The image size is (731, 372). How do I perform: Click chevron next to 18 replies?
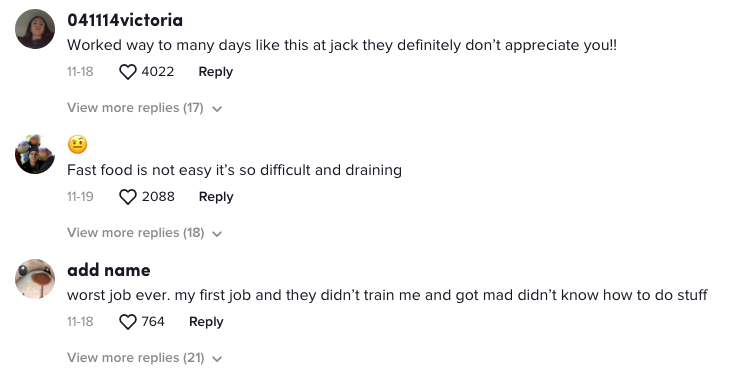coord(217,234)
